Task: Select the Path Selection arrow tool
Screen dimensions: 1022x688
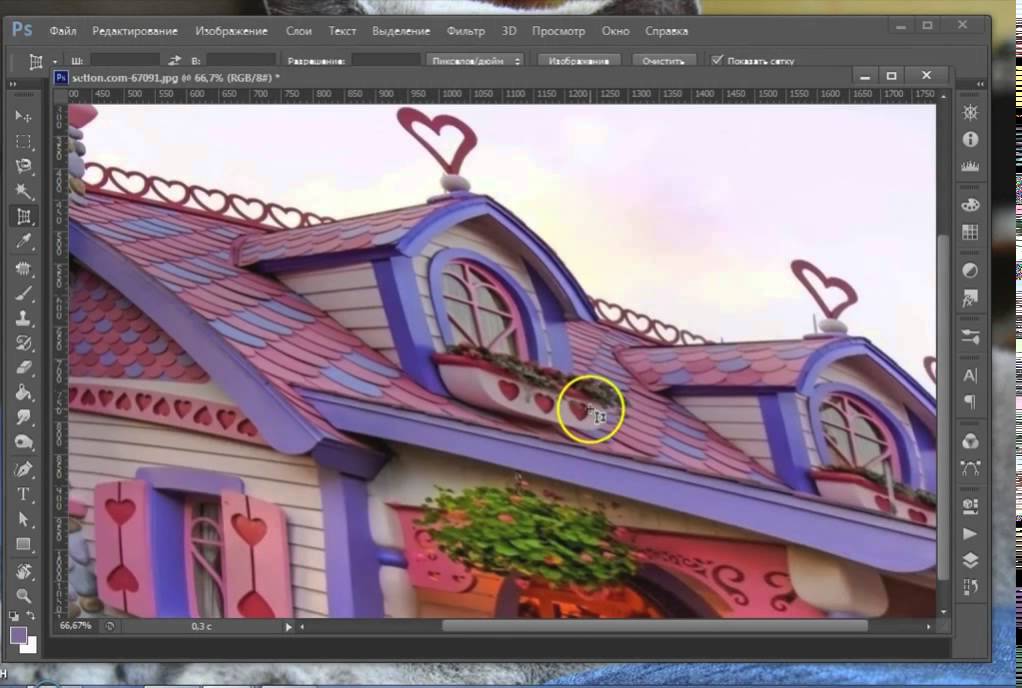Action: (x=23, y=519)
